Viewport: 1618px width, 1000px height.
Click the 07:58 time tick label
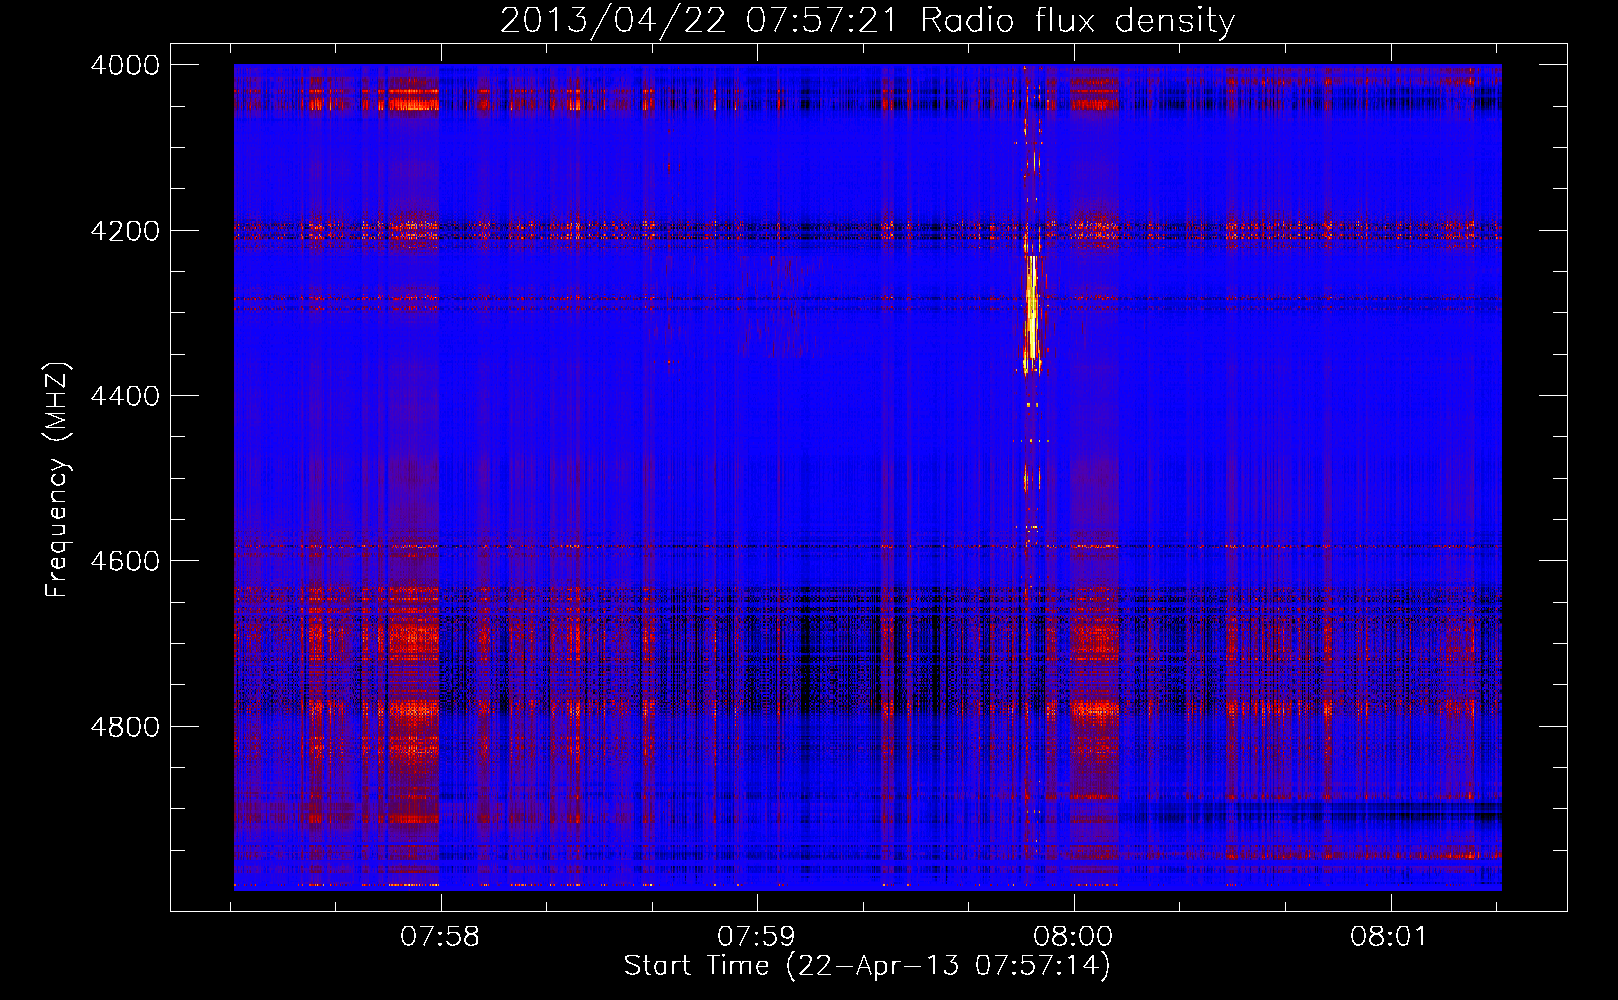440,937
